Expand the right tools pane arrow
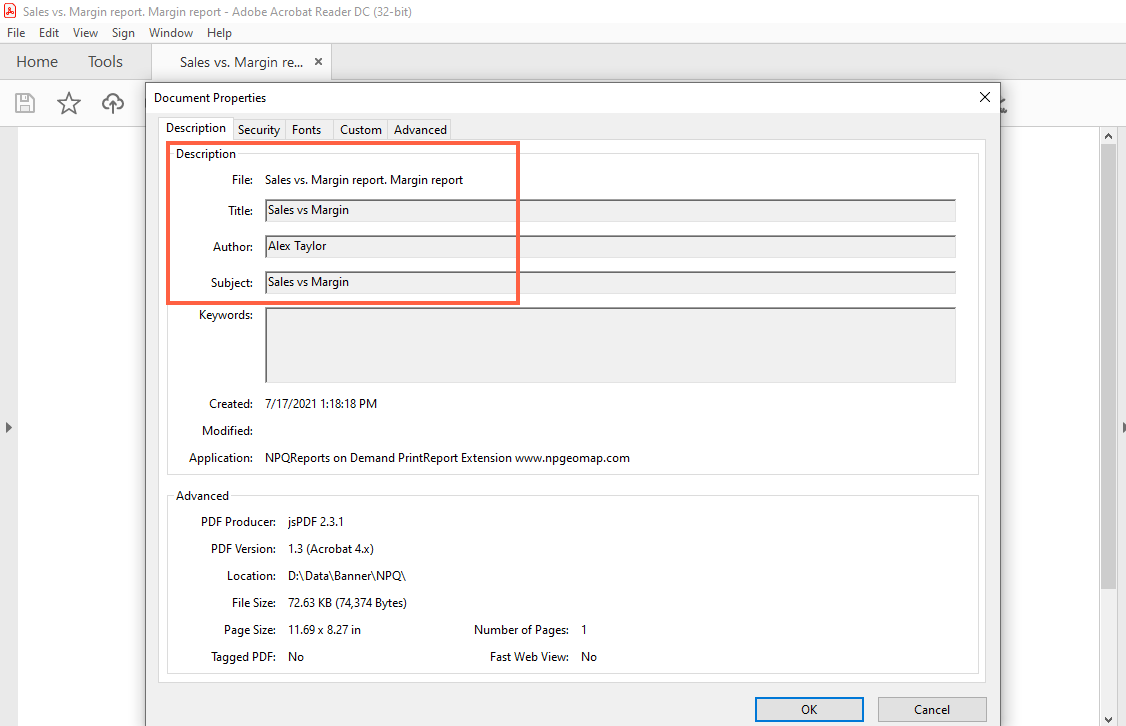The height and width of the screenshot is (726, 1126). [x=1122, y=427]
